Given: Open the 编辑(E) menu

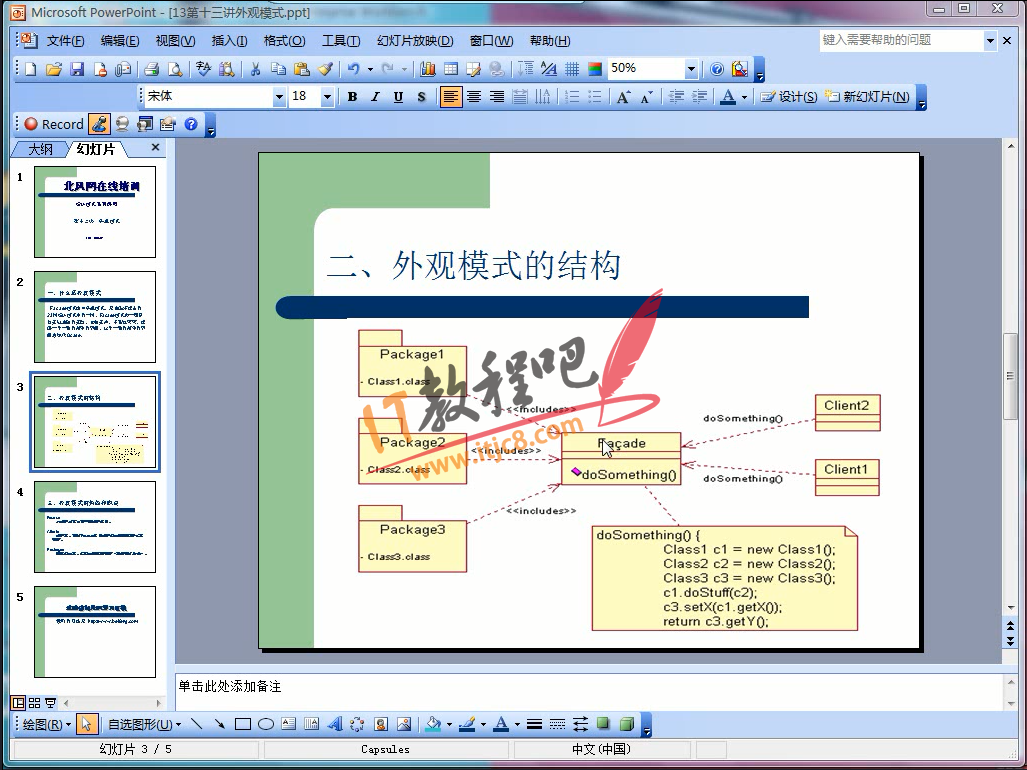Looking at the screenshot, I should coord(120,41).
